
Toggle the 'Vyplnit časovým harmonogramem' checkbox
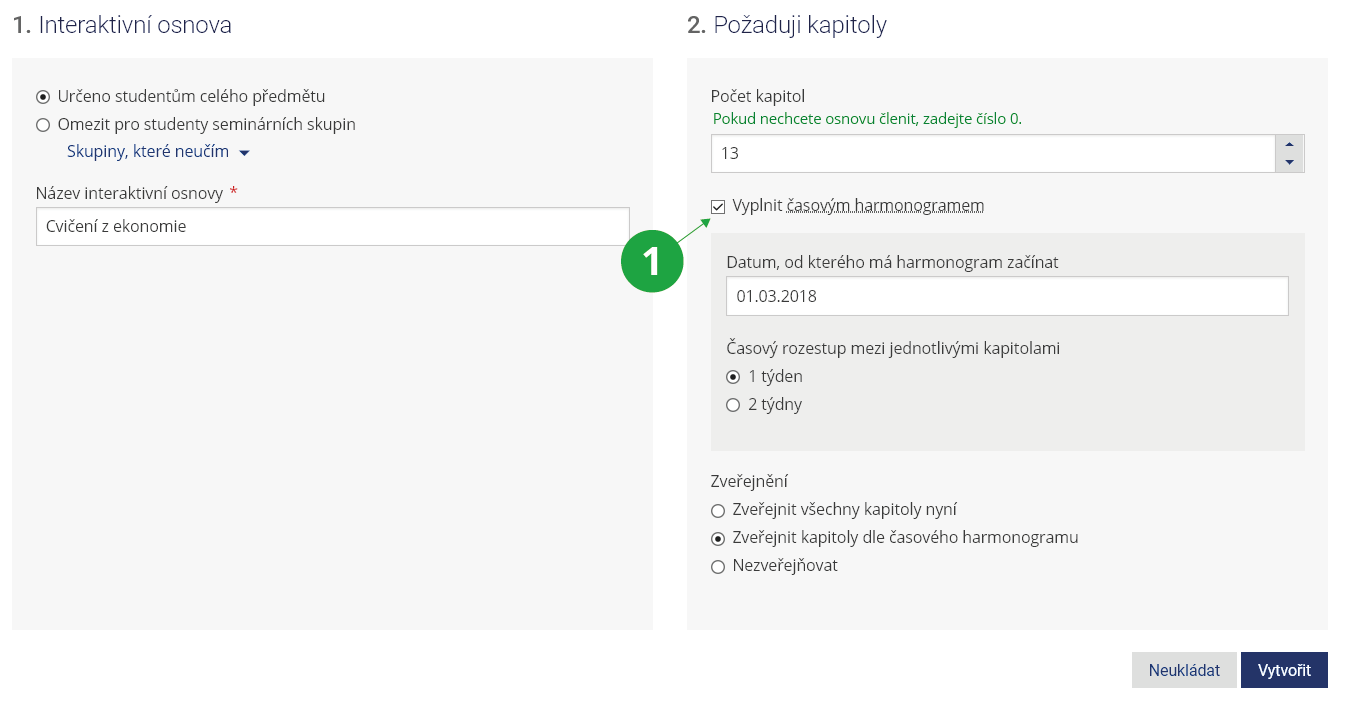tap(718, 207)
